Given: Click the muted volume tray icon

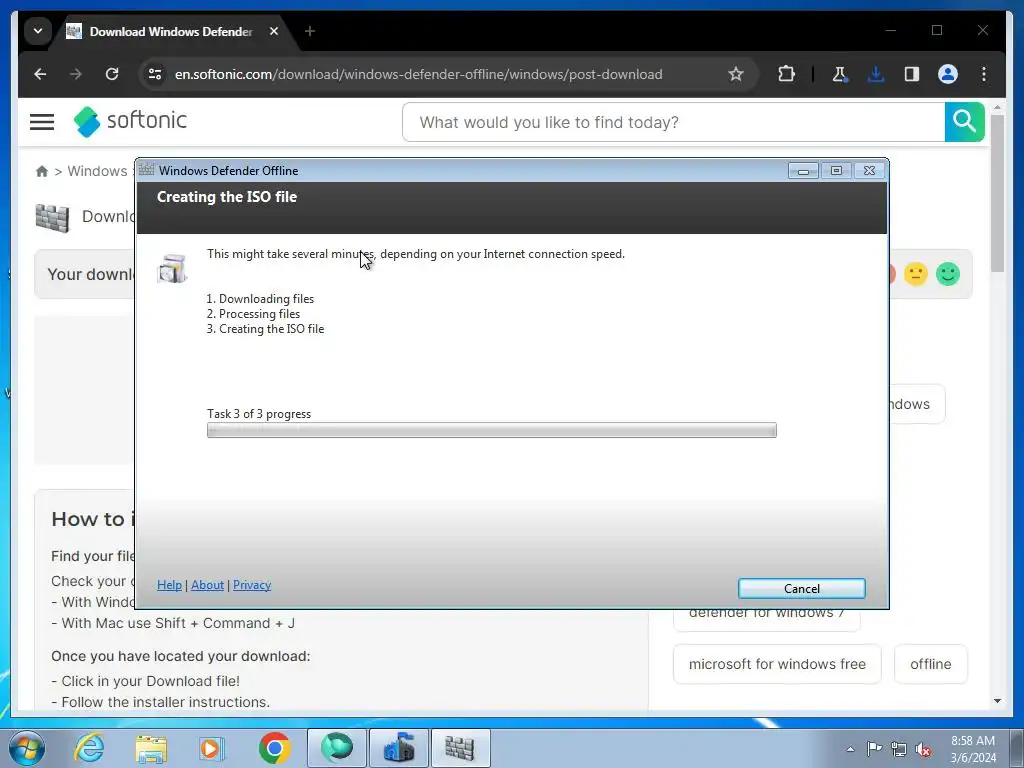Looking at the screenshot, I should [x=923, y=749].
